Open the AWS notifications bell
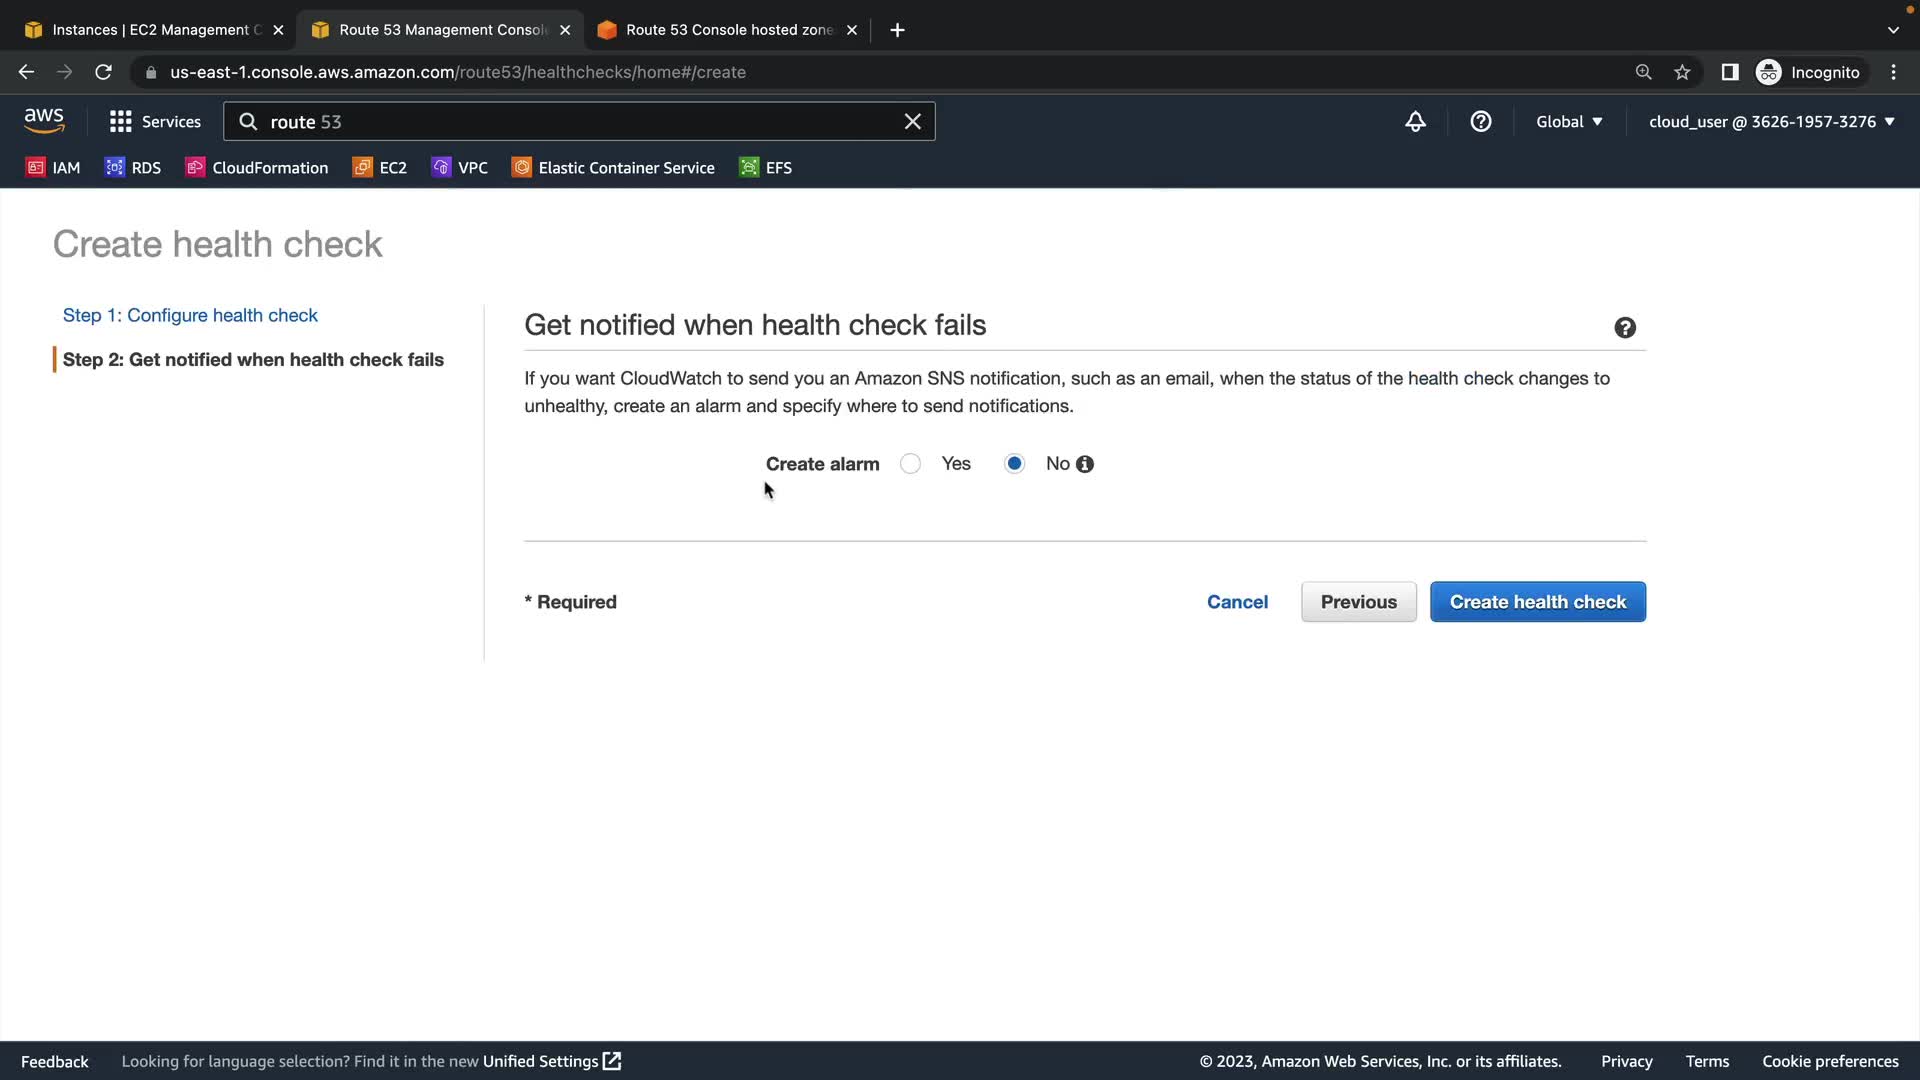 pos(1415,122)
